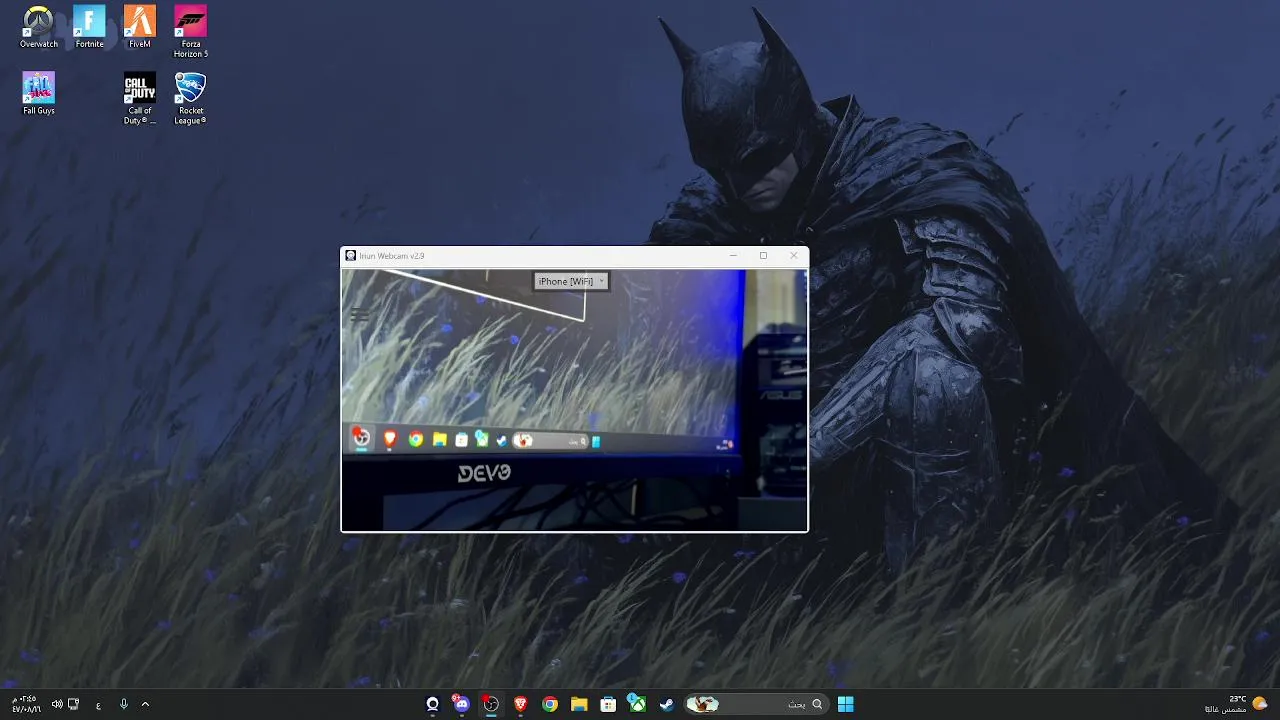This screenshot has height=720, width=1280.
Task: Select the Rocket League desktop icon
Action: click(x=190, y=98)
